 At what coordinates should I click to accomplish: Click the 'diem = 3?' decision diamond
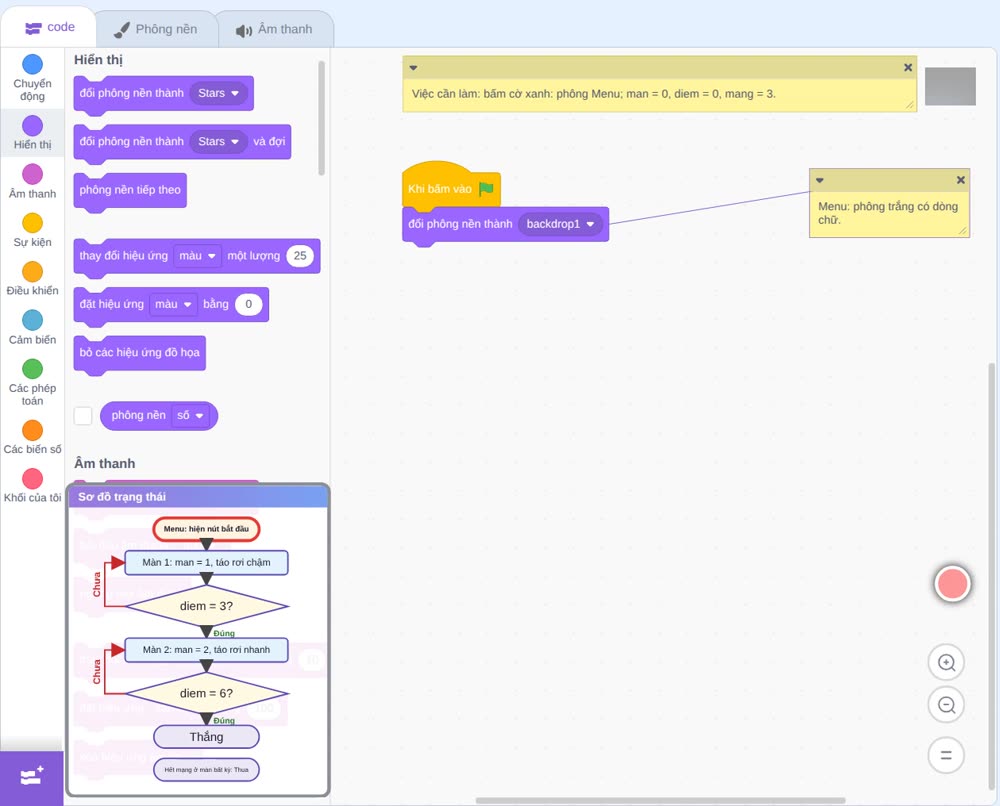pos(207,606)
